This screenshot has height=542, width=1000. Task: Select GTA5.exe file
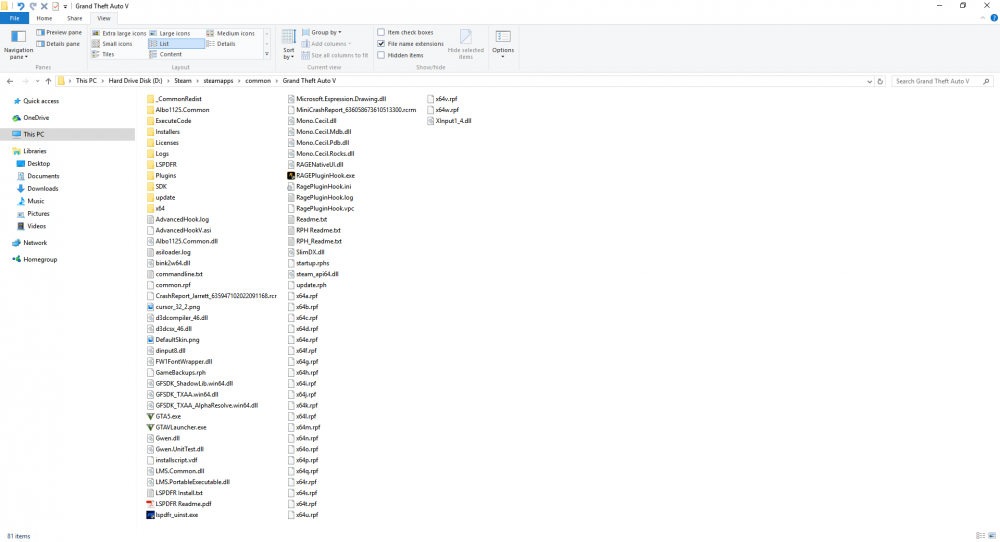[x=164, y=416]
